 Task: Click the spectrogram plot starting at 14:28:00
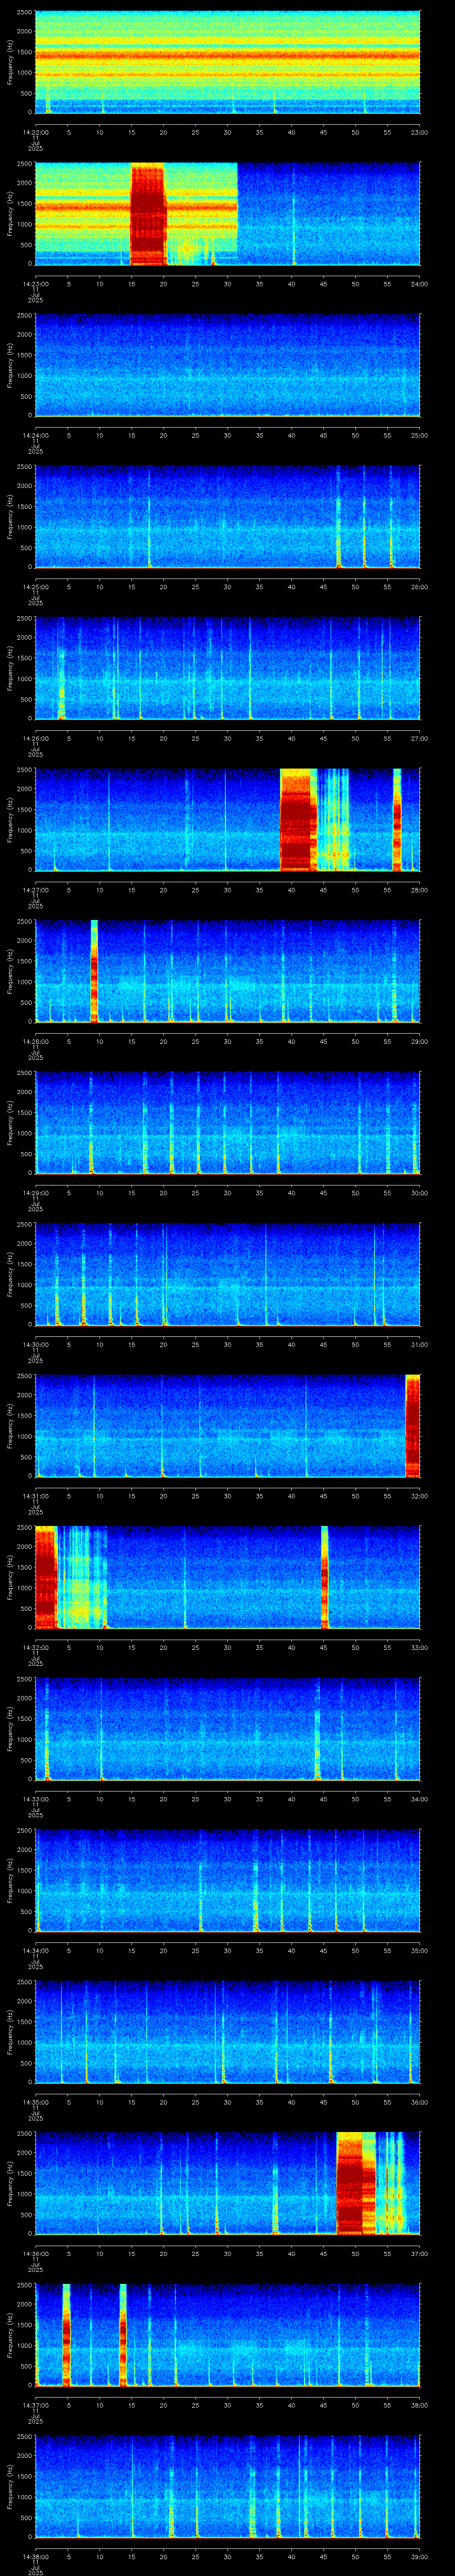227,971
